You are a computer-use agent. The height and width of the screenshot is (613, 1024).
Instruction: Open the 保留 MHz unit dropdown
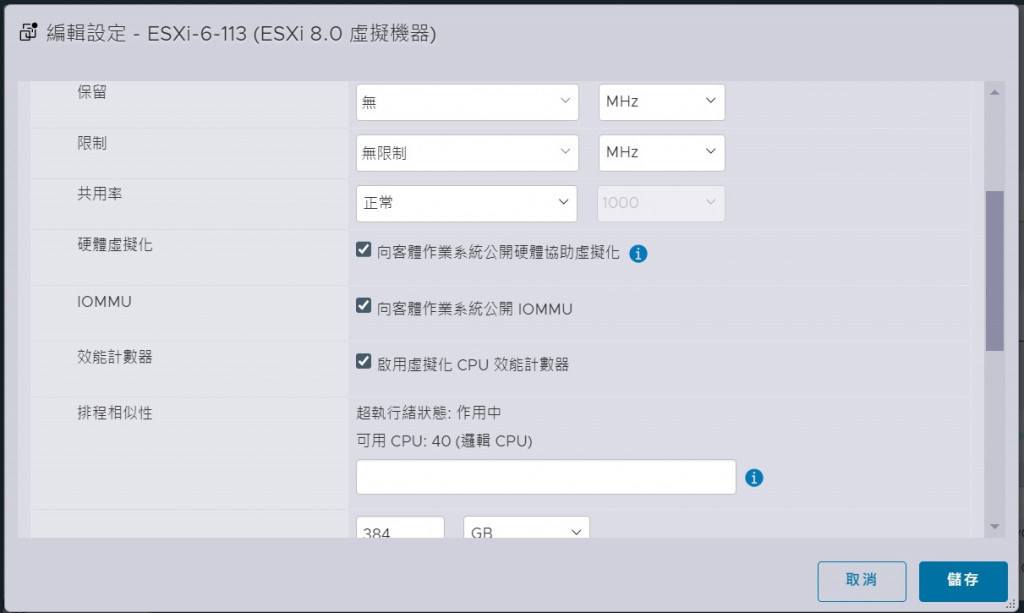point(662,102)
